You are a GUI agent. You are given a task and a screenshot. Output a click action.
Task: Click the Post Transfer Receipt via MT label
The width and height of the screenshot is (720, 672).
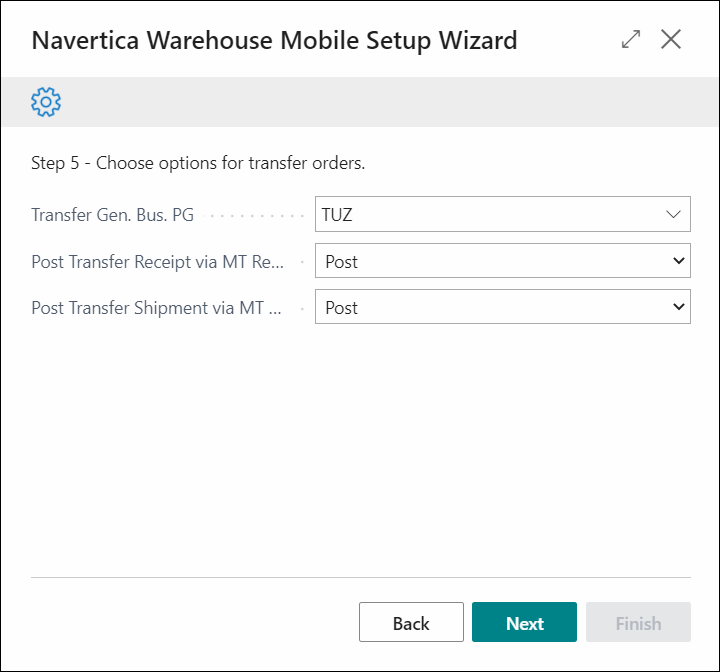point(158,262)
